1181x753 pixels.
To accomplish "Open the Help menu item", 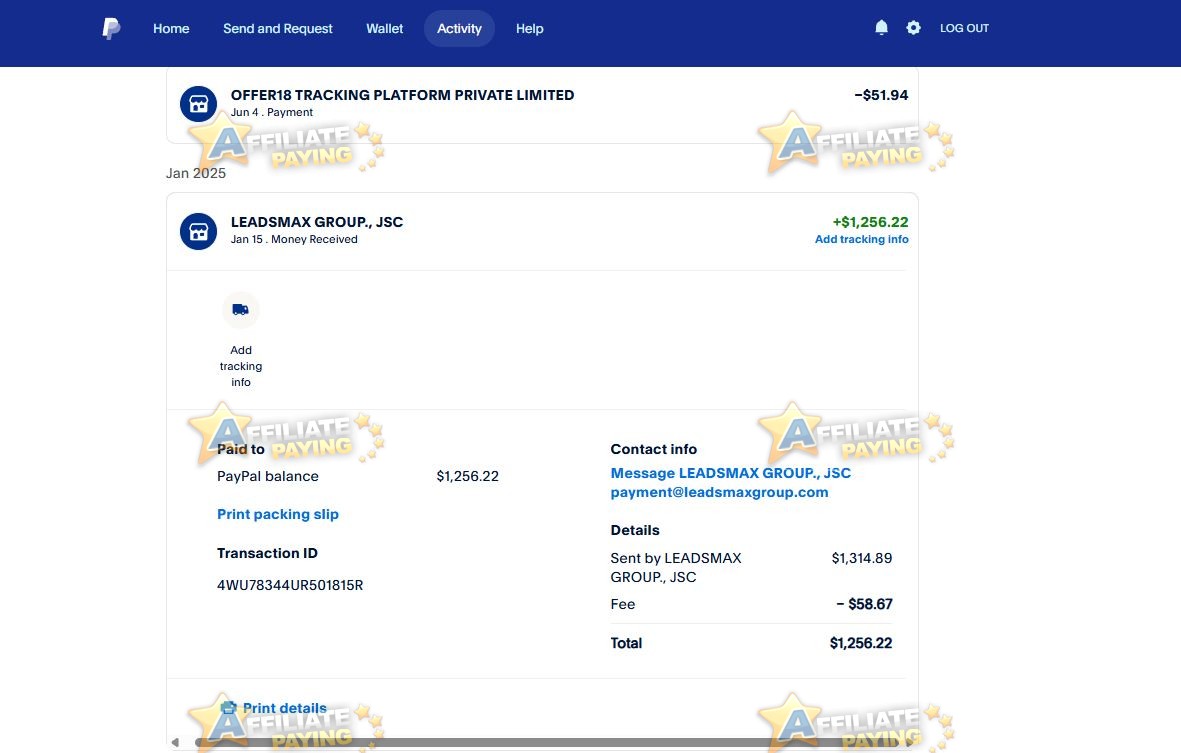I will pos(529,29).
